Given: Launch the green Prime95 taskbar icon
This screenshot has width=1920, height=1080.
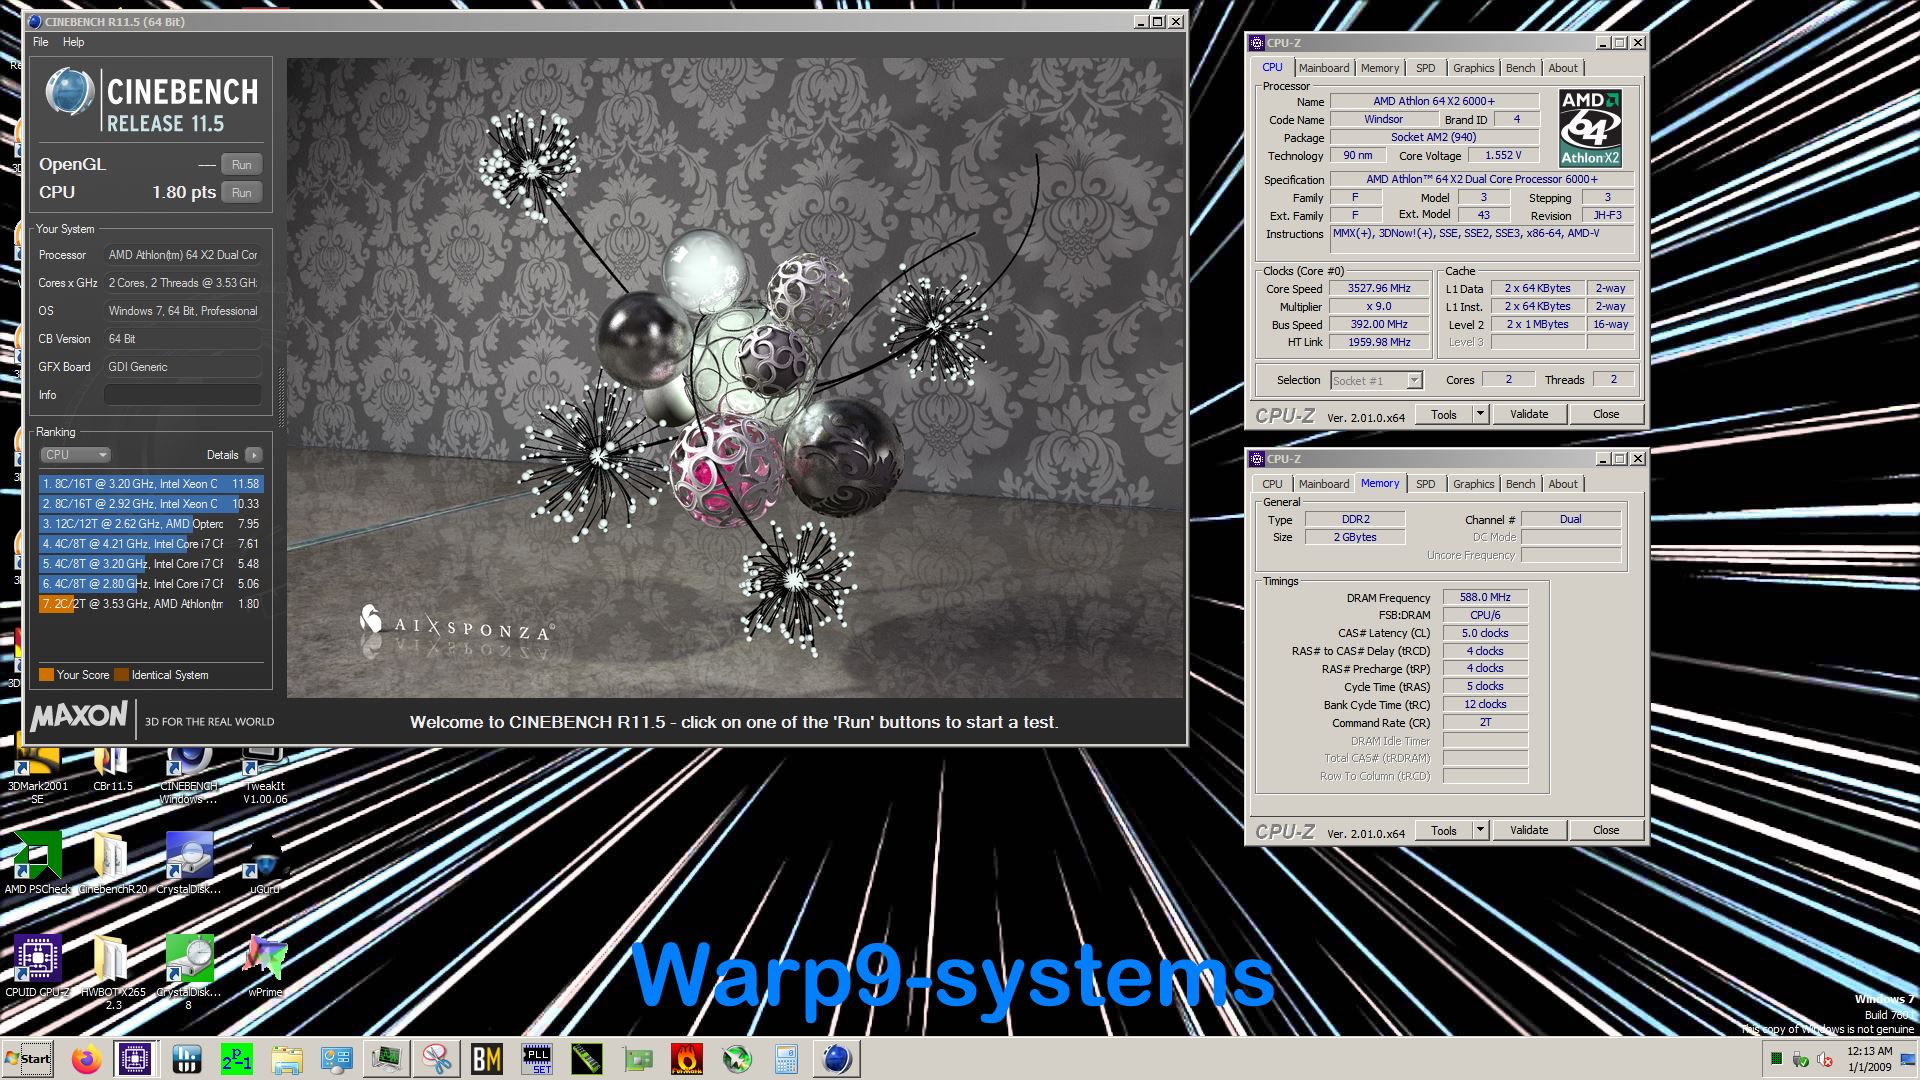Looking at the screenshot, I should (237, 1059).
